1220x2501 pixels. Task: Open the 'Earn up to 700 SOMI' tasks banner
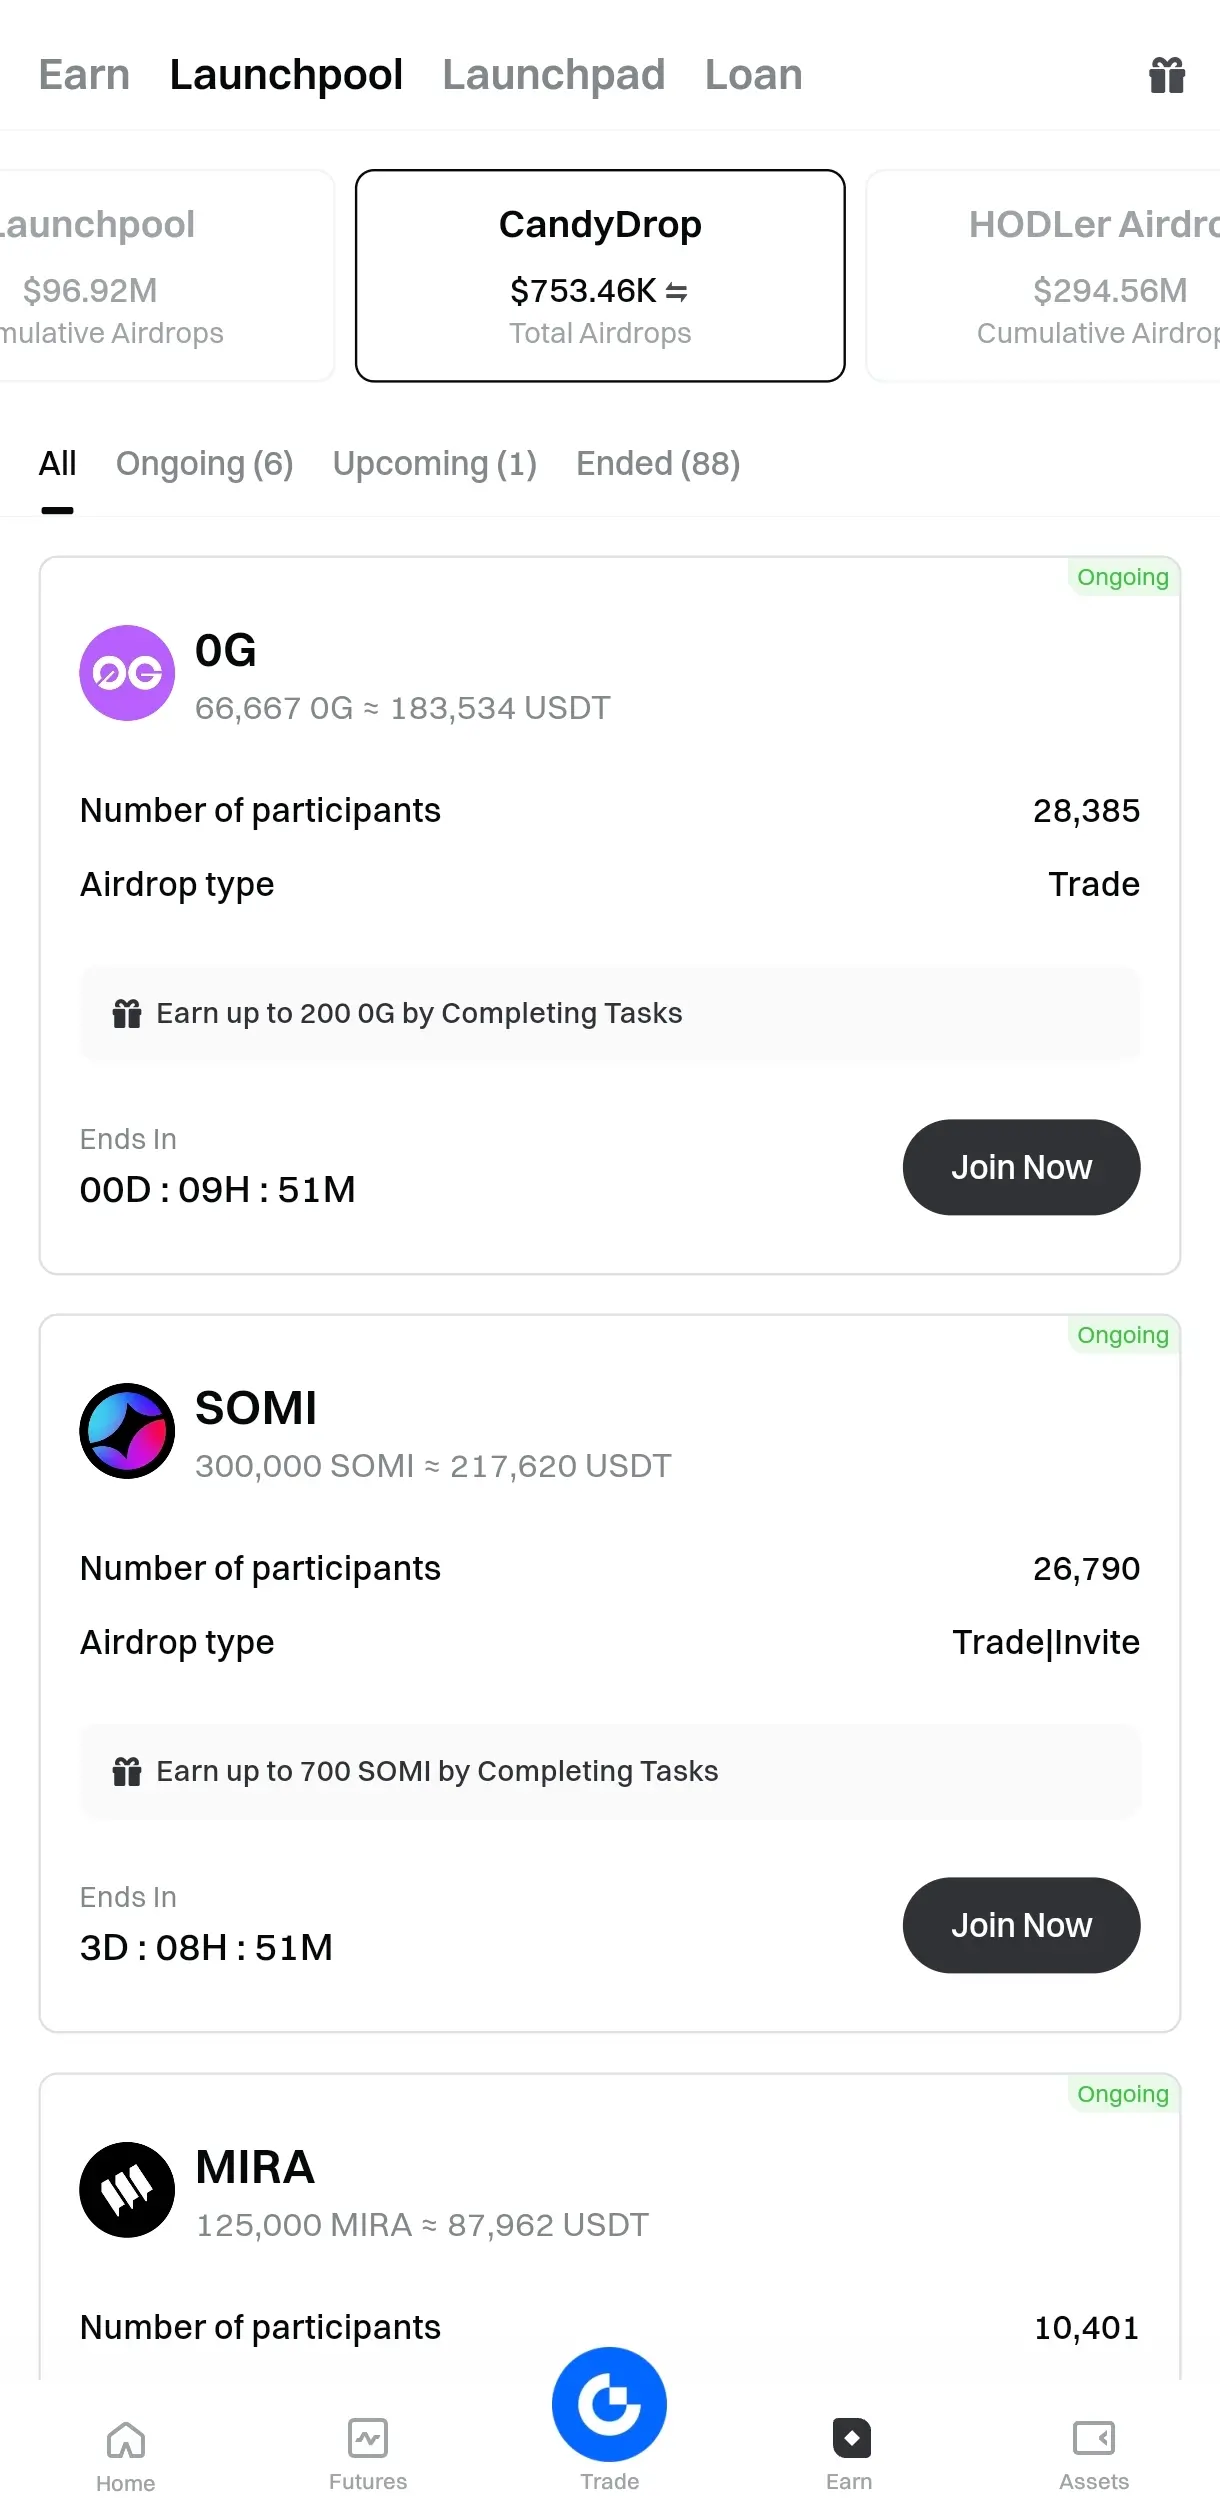point(610,1771)
